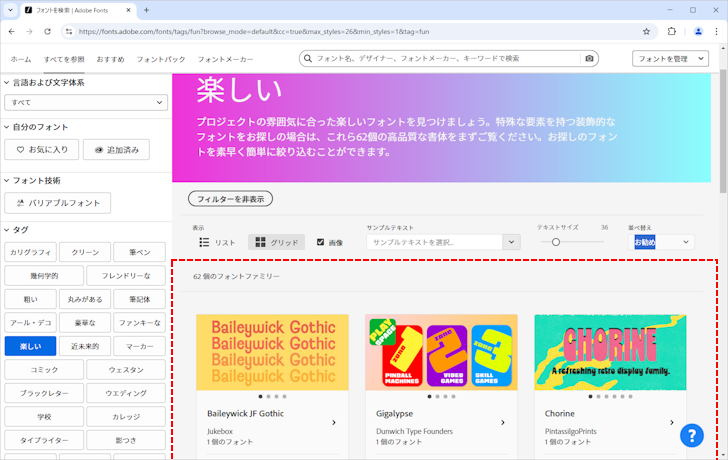Open the フォントパック menu
The height and width of the screenshot is (460, 728).
(x=161, y=59)
